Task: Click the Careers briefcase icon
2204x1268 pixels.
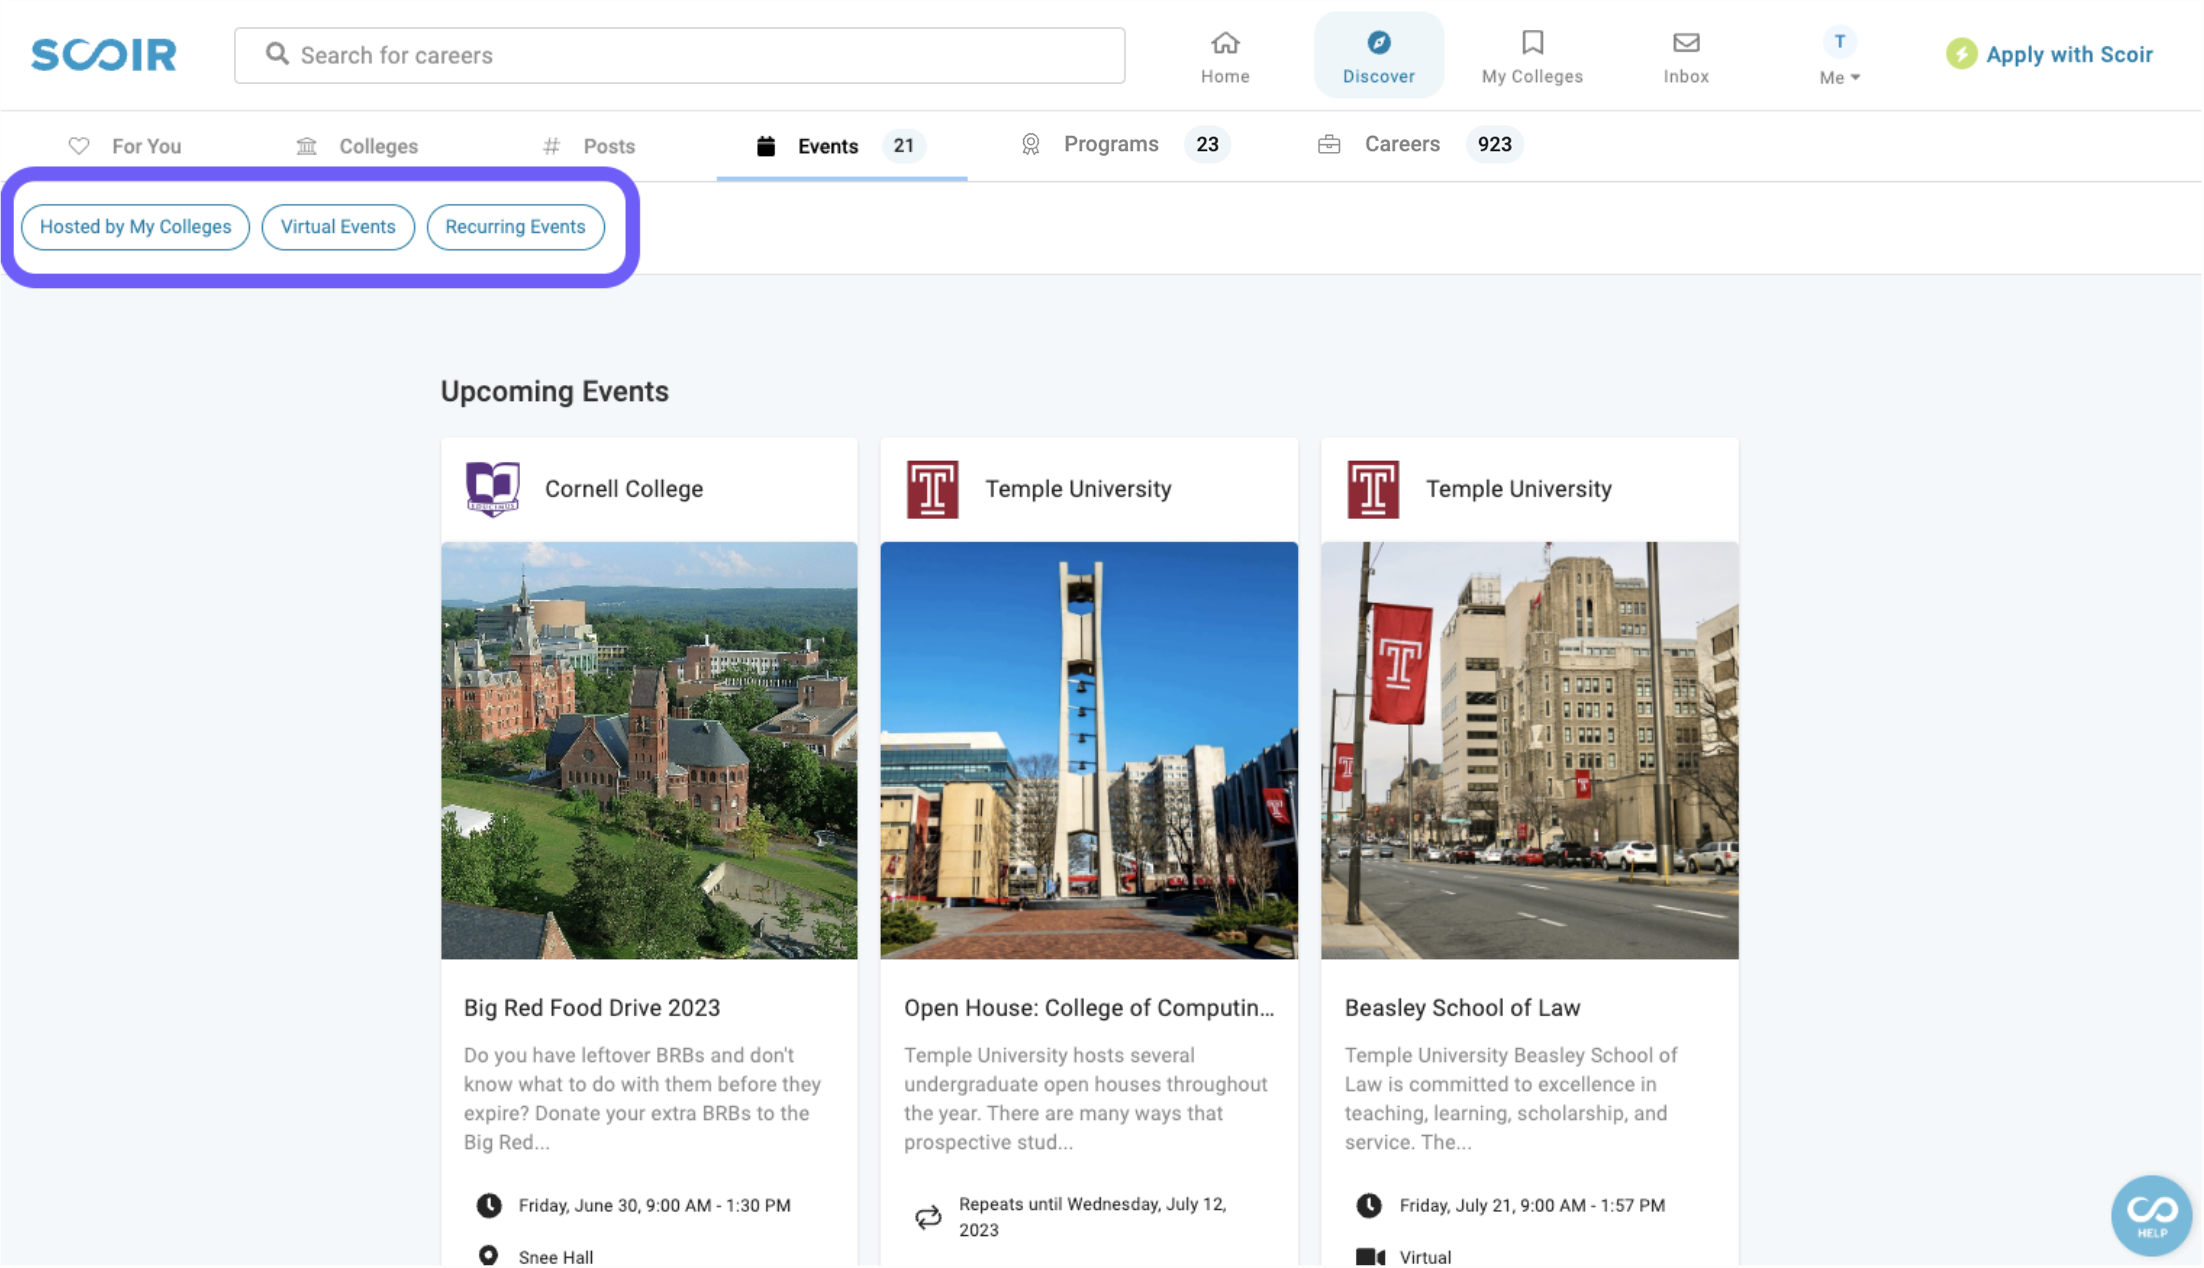Action: 1329,145
